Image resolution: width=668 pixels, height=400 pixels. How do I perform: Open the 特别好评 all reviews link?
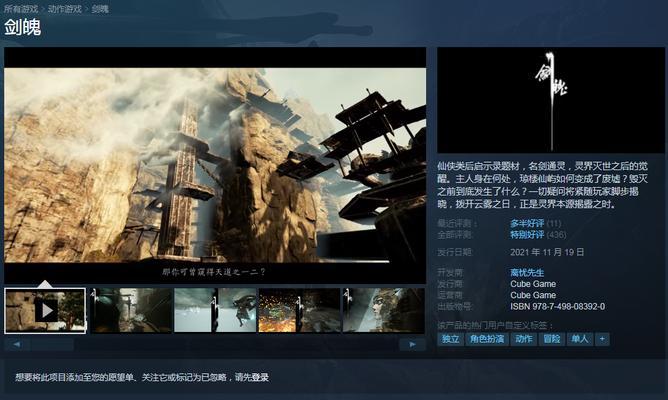pyautogui.click(x=527, y=235)
